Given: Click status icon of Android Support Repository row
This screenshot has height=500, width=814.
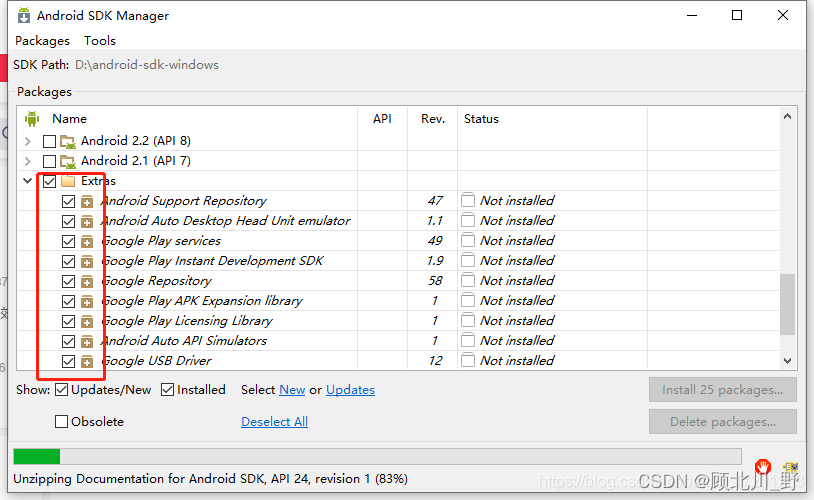Looking at the screenshot, I should tap(468, 200).
